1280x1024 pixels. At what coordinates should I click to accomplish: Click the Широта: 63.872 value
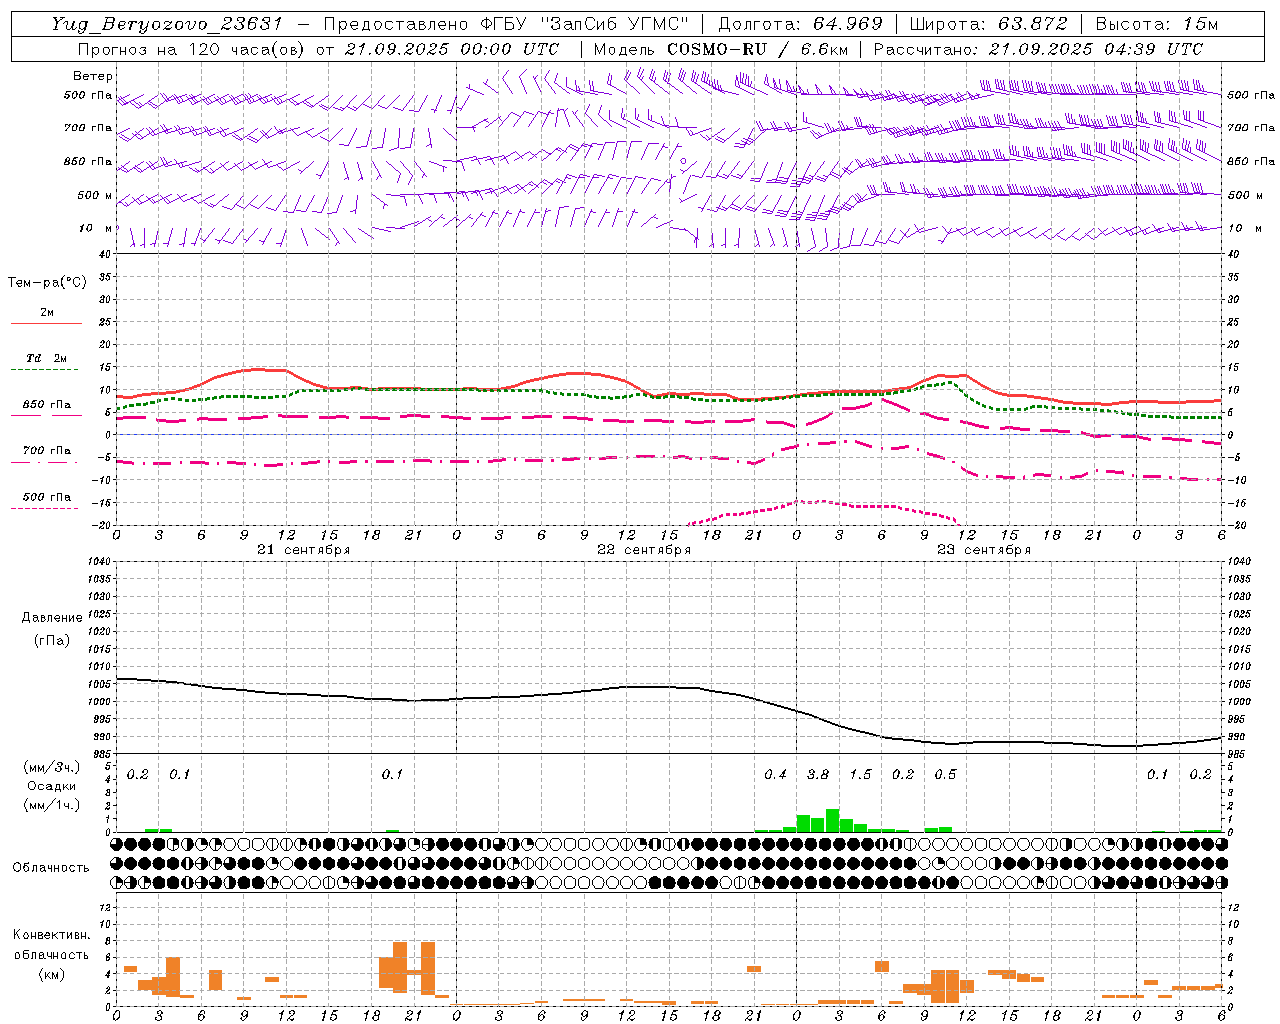(988, 23)
